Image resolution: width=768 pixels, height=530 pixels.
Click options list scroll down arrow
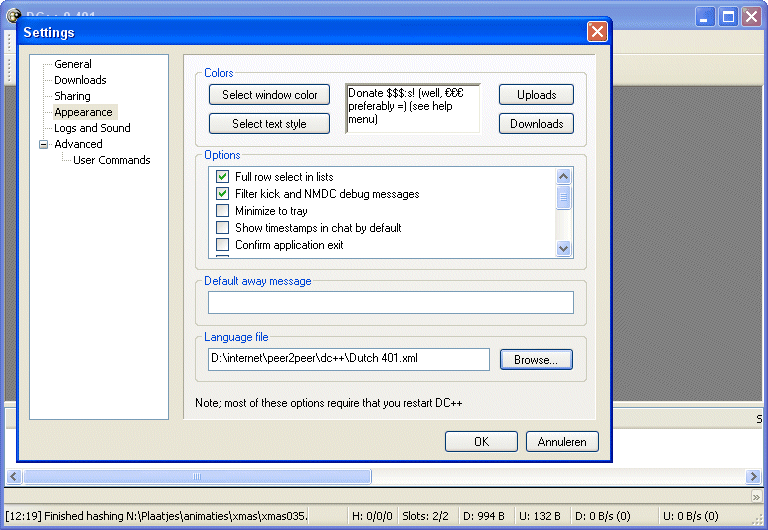pyautogui.click(x=564, y=248)
